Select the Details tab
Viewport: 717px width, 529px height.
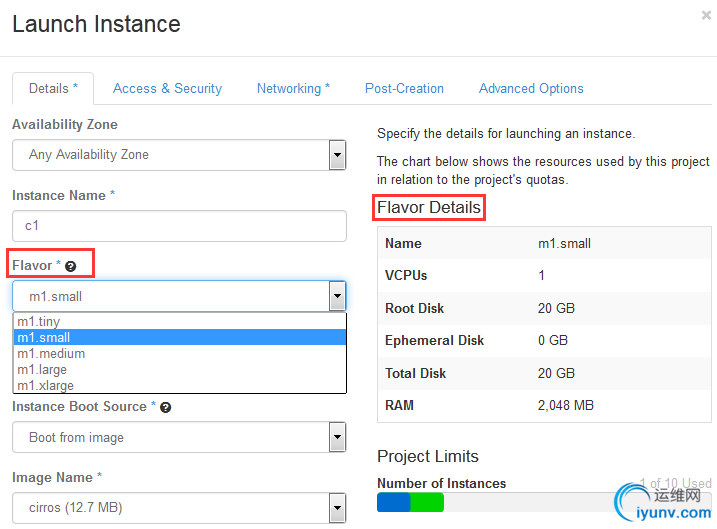[53, 88]
